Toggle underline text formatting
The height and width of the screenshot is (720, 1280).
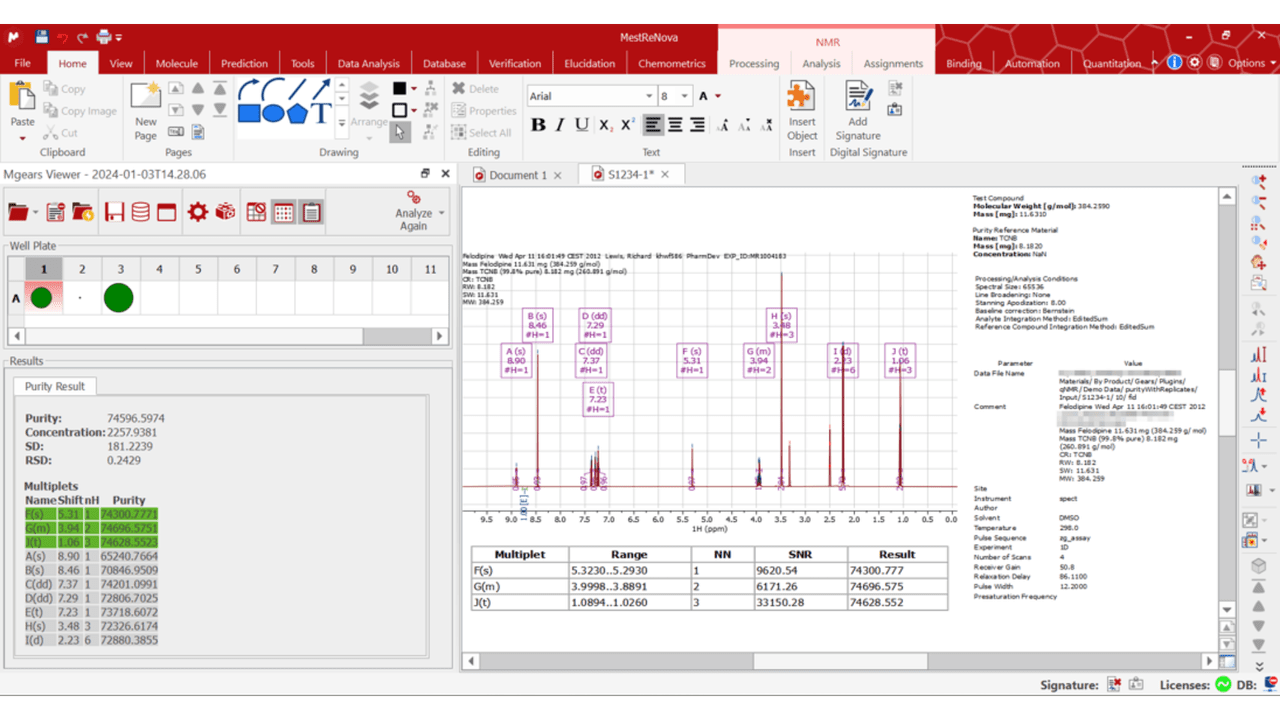[582, 125]
